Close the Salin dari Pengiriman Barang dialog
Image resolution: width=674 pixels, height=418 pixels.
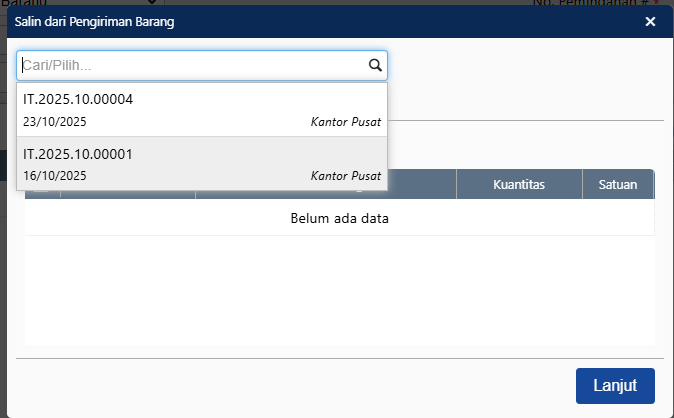point(650,21)
